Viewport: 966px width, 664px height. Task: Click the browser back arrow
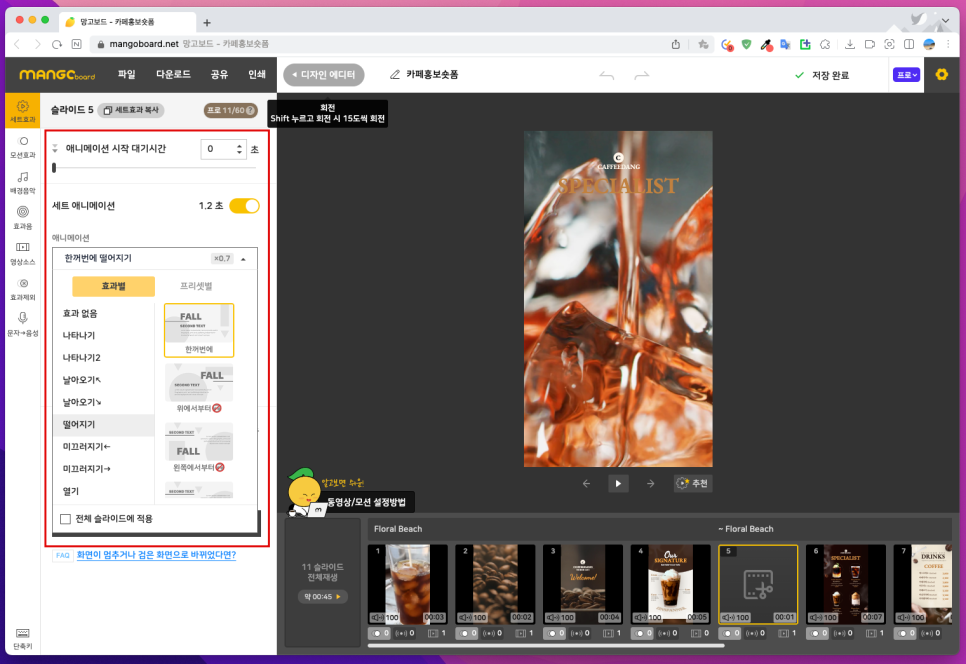tap(17, 44)
